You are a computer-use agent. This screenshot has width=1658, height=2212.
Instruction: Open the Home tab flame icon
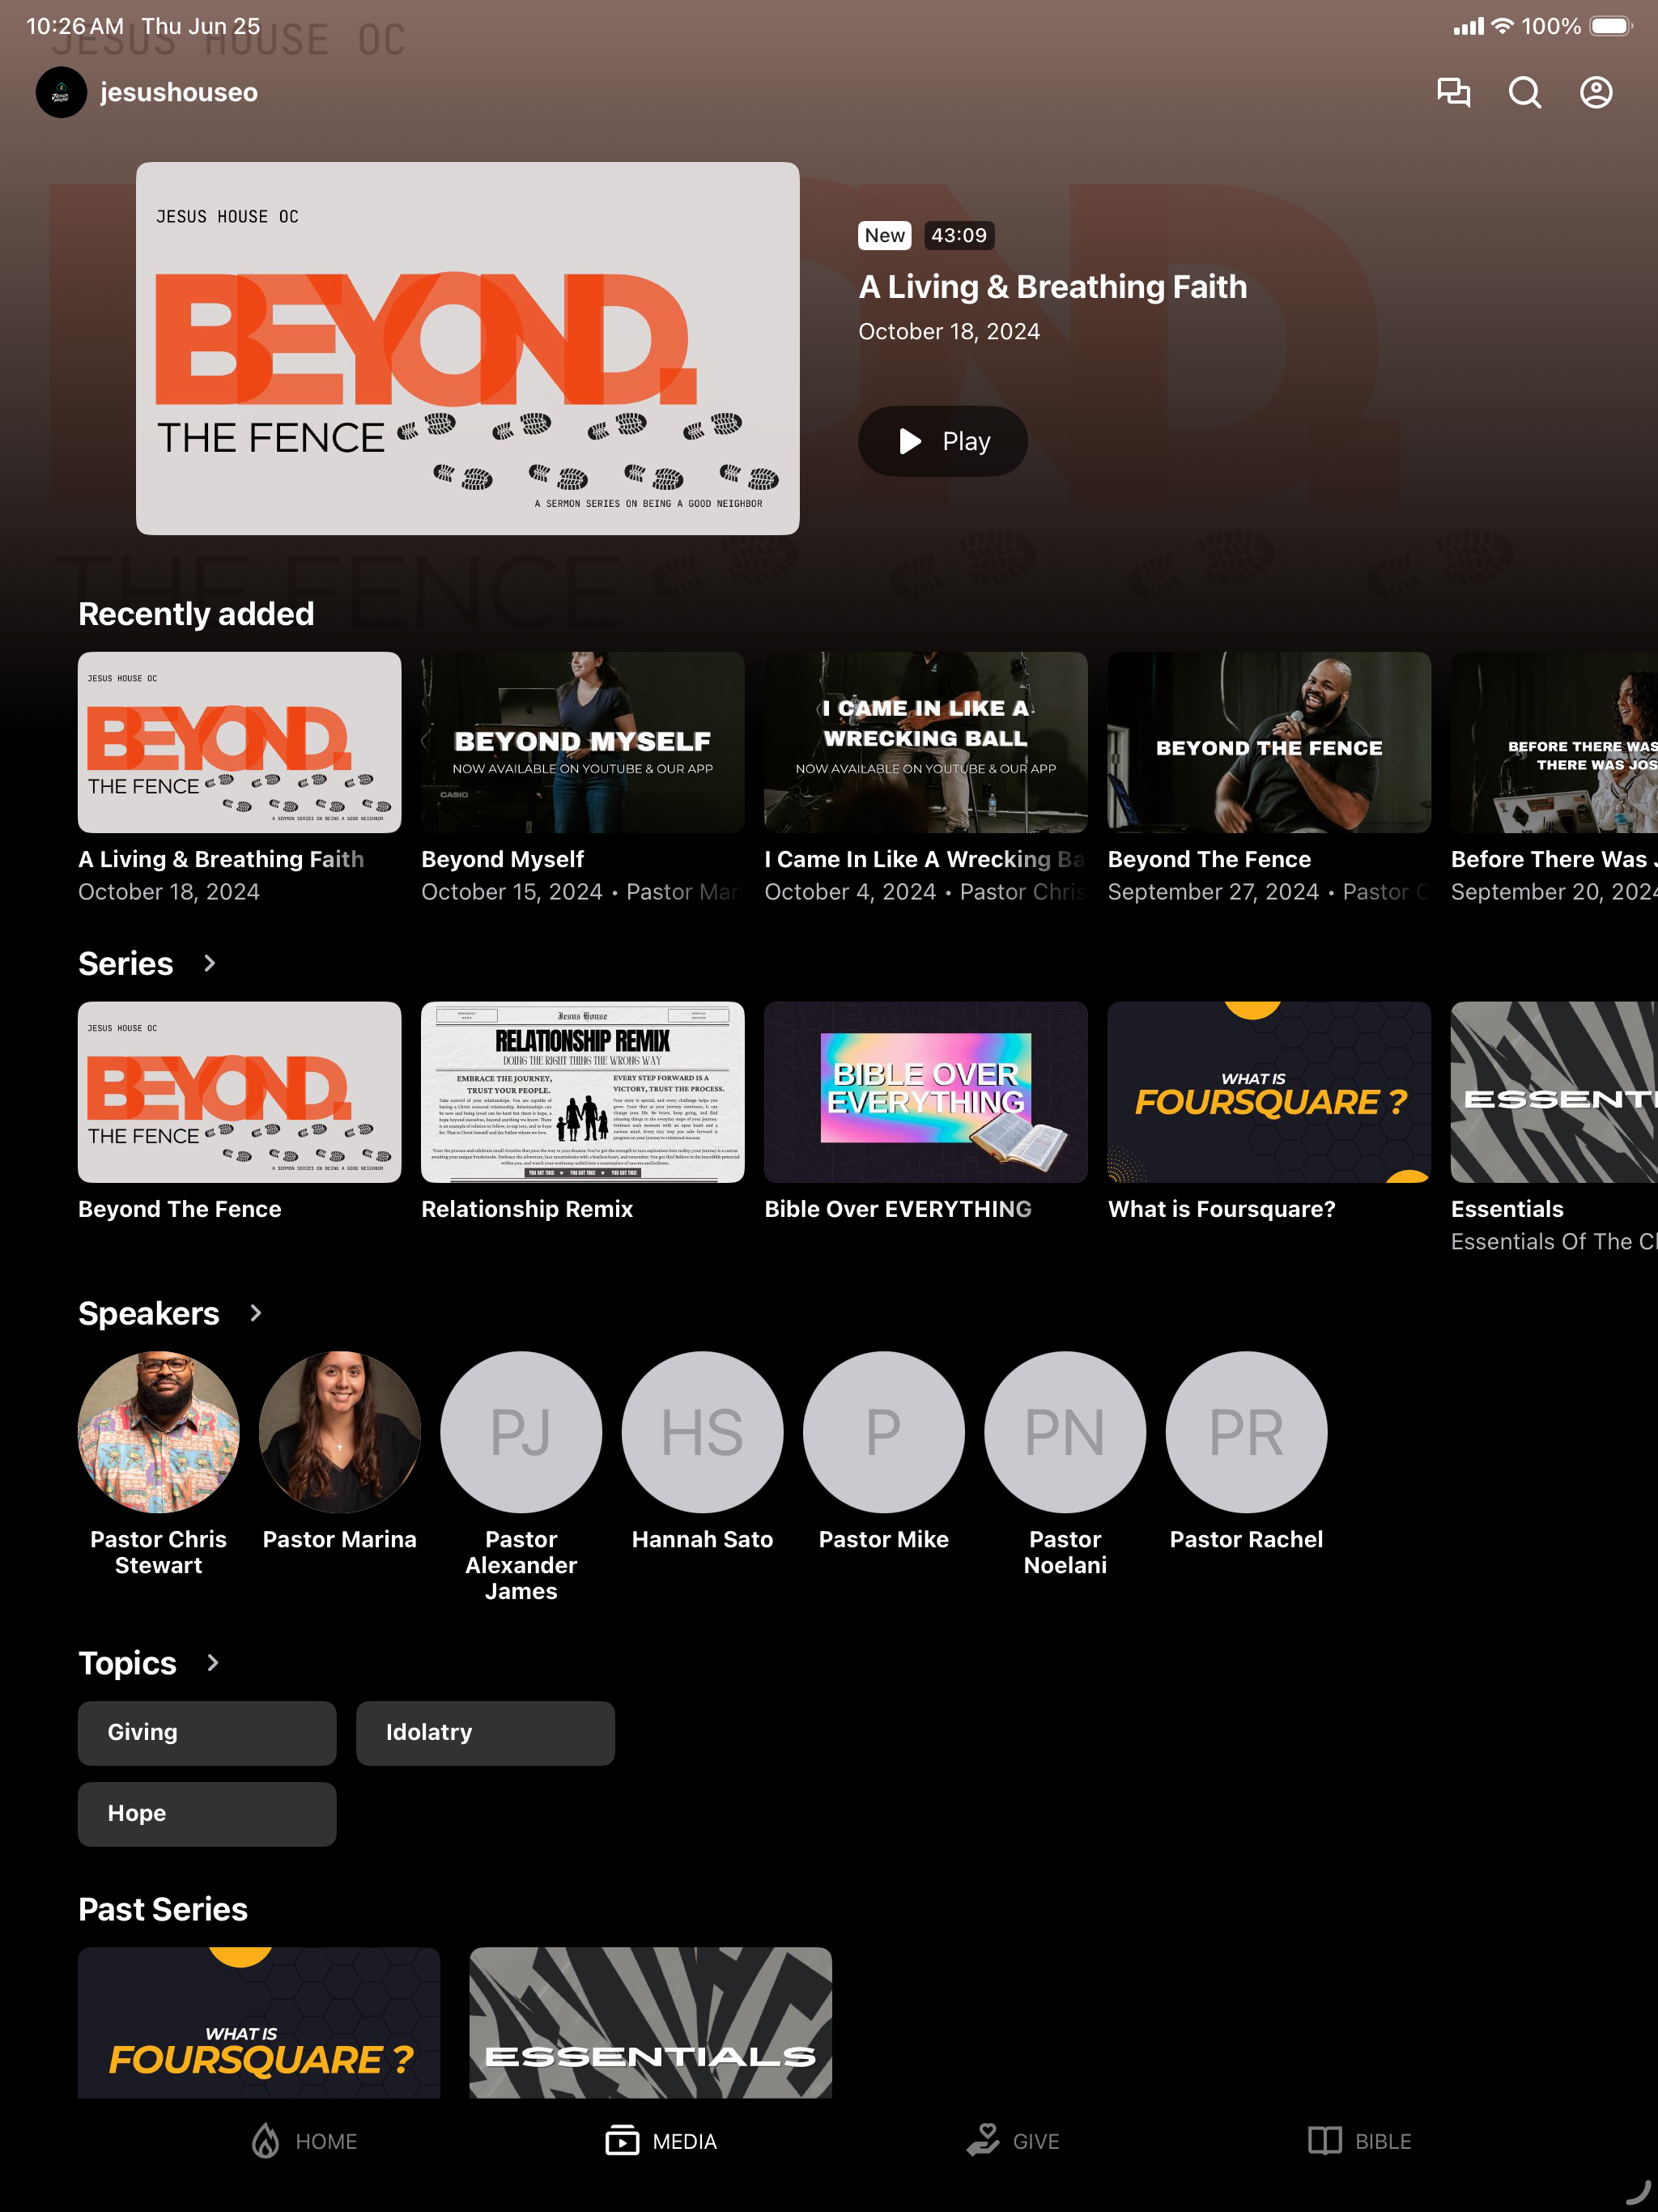coord(266,2141)
